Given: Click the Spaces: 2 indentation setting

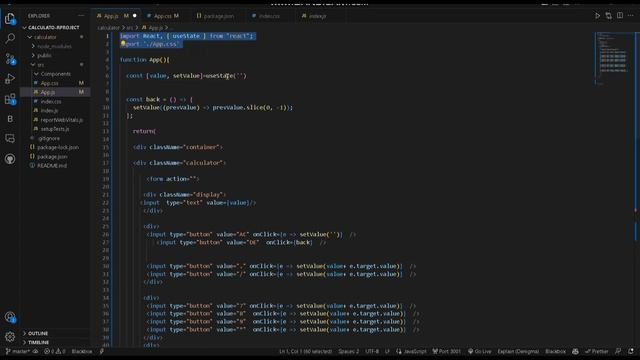Looking at the screenshot, I should click(349, 351).
